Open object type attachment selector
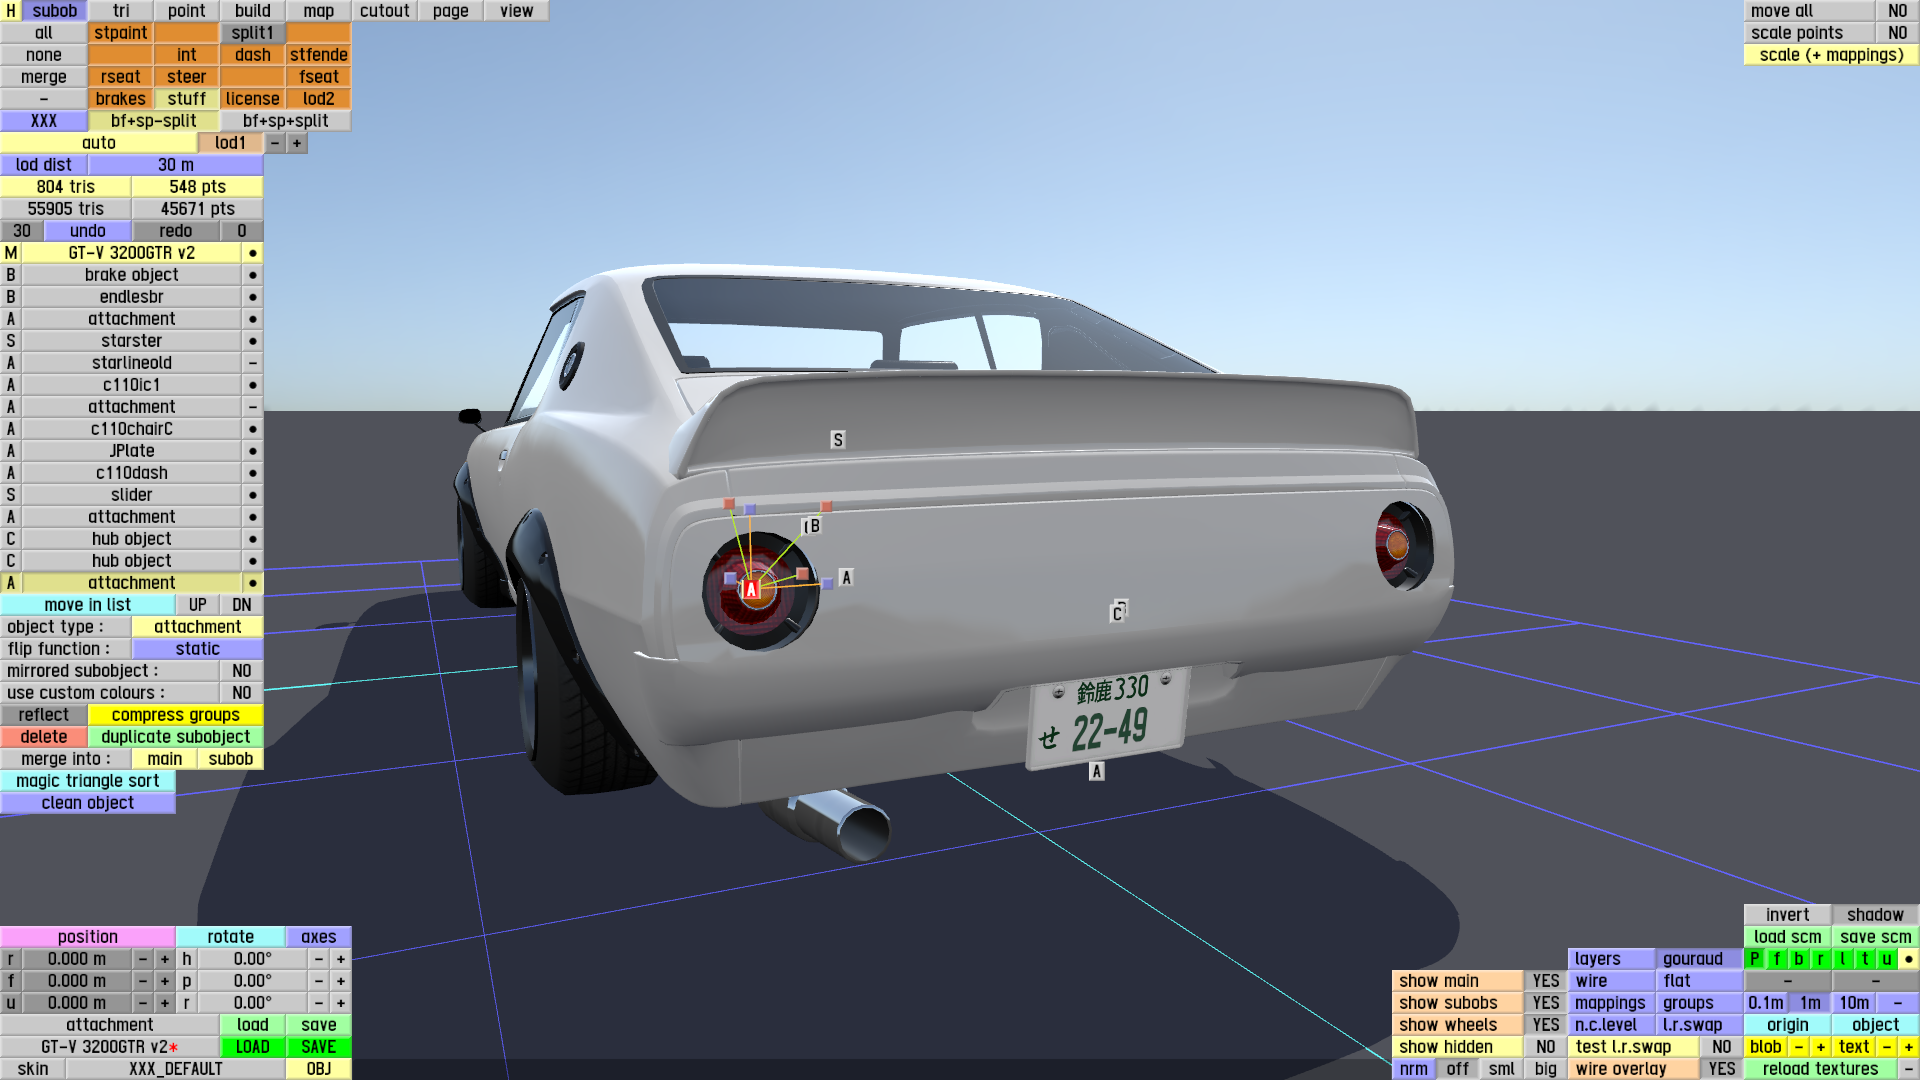 (197, 627)
